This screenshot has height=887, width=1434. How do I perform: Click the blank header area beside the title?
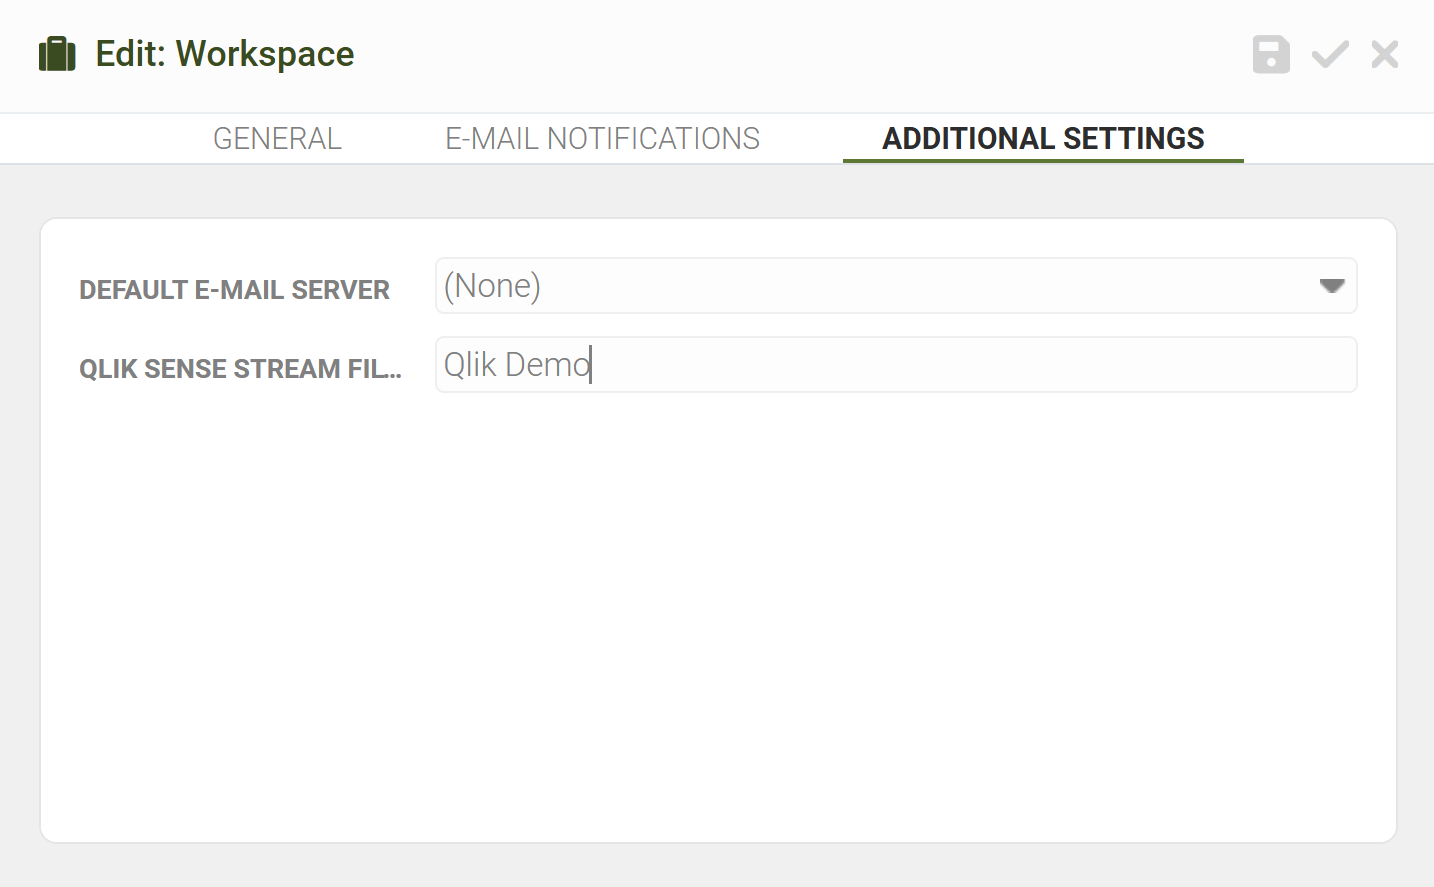[x=800, y=55]
